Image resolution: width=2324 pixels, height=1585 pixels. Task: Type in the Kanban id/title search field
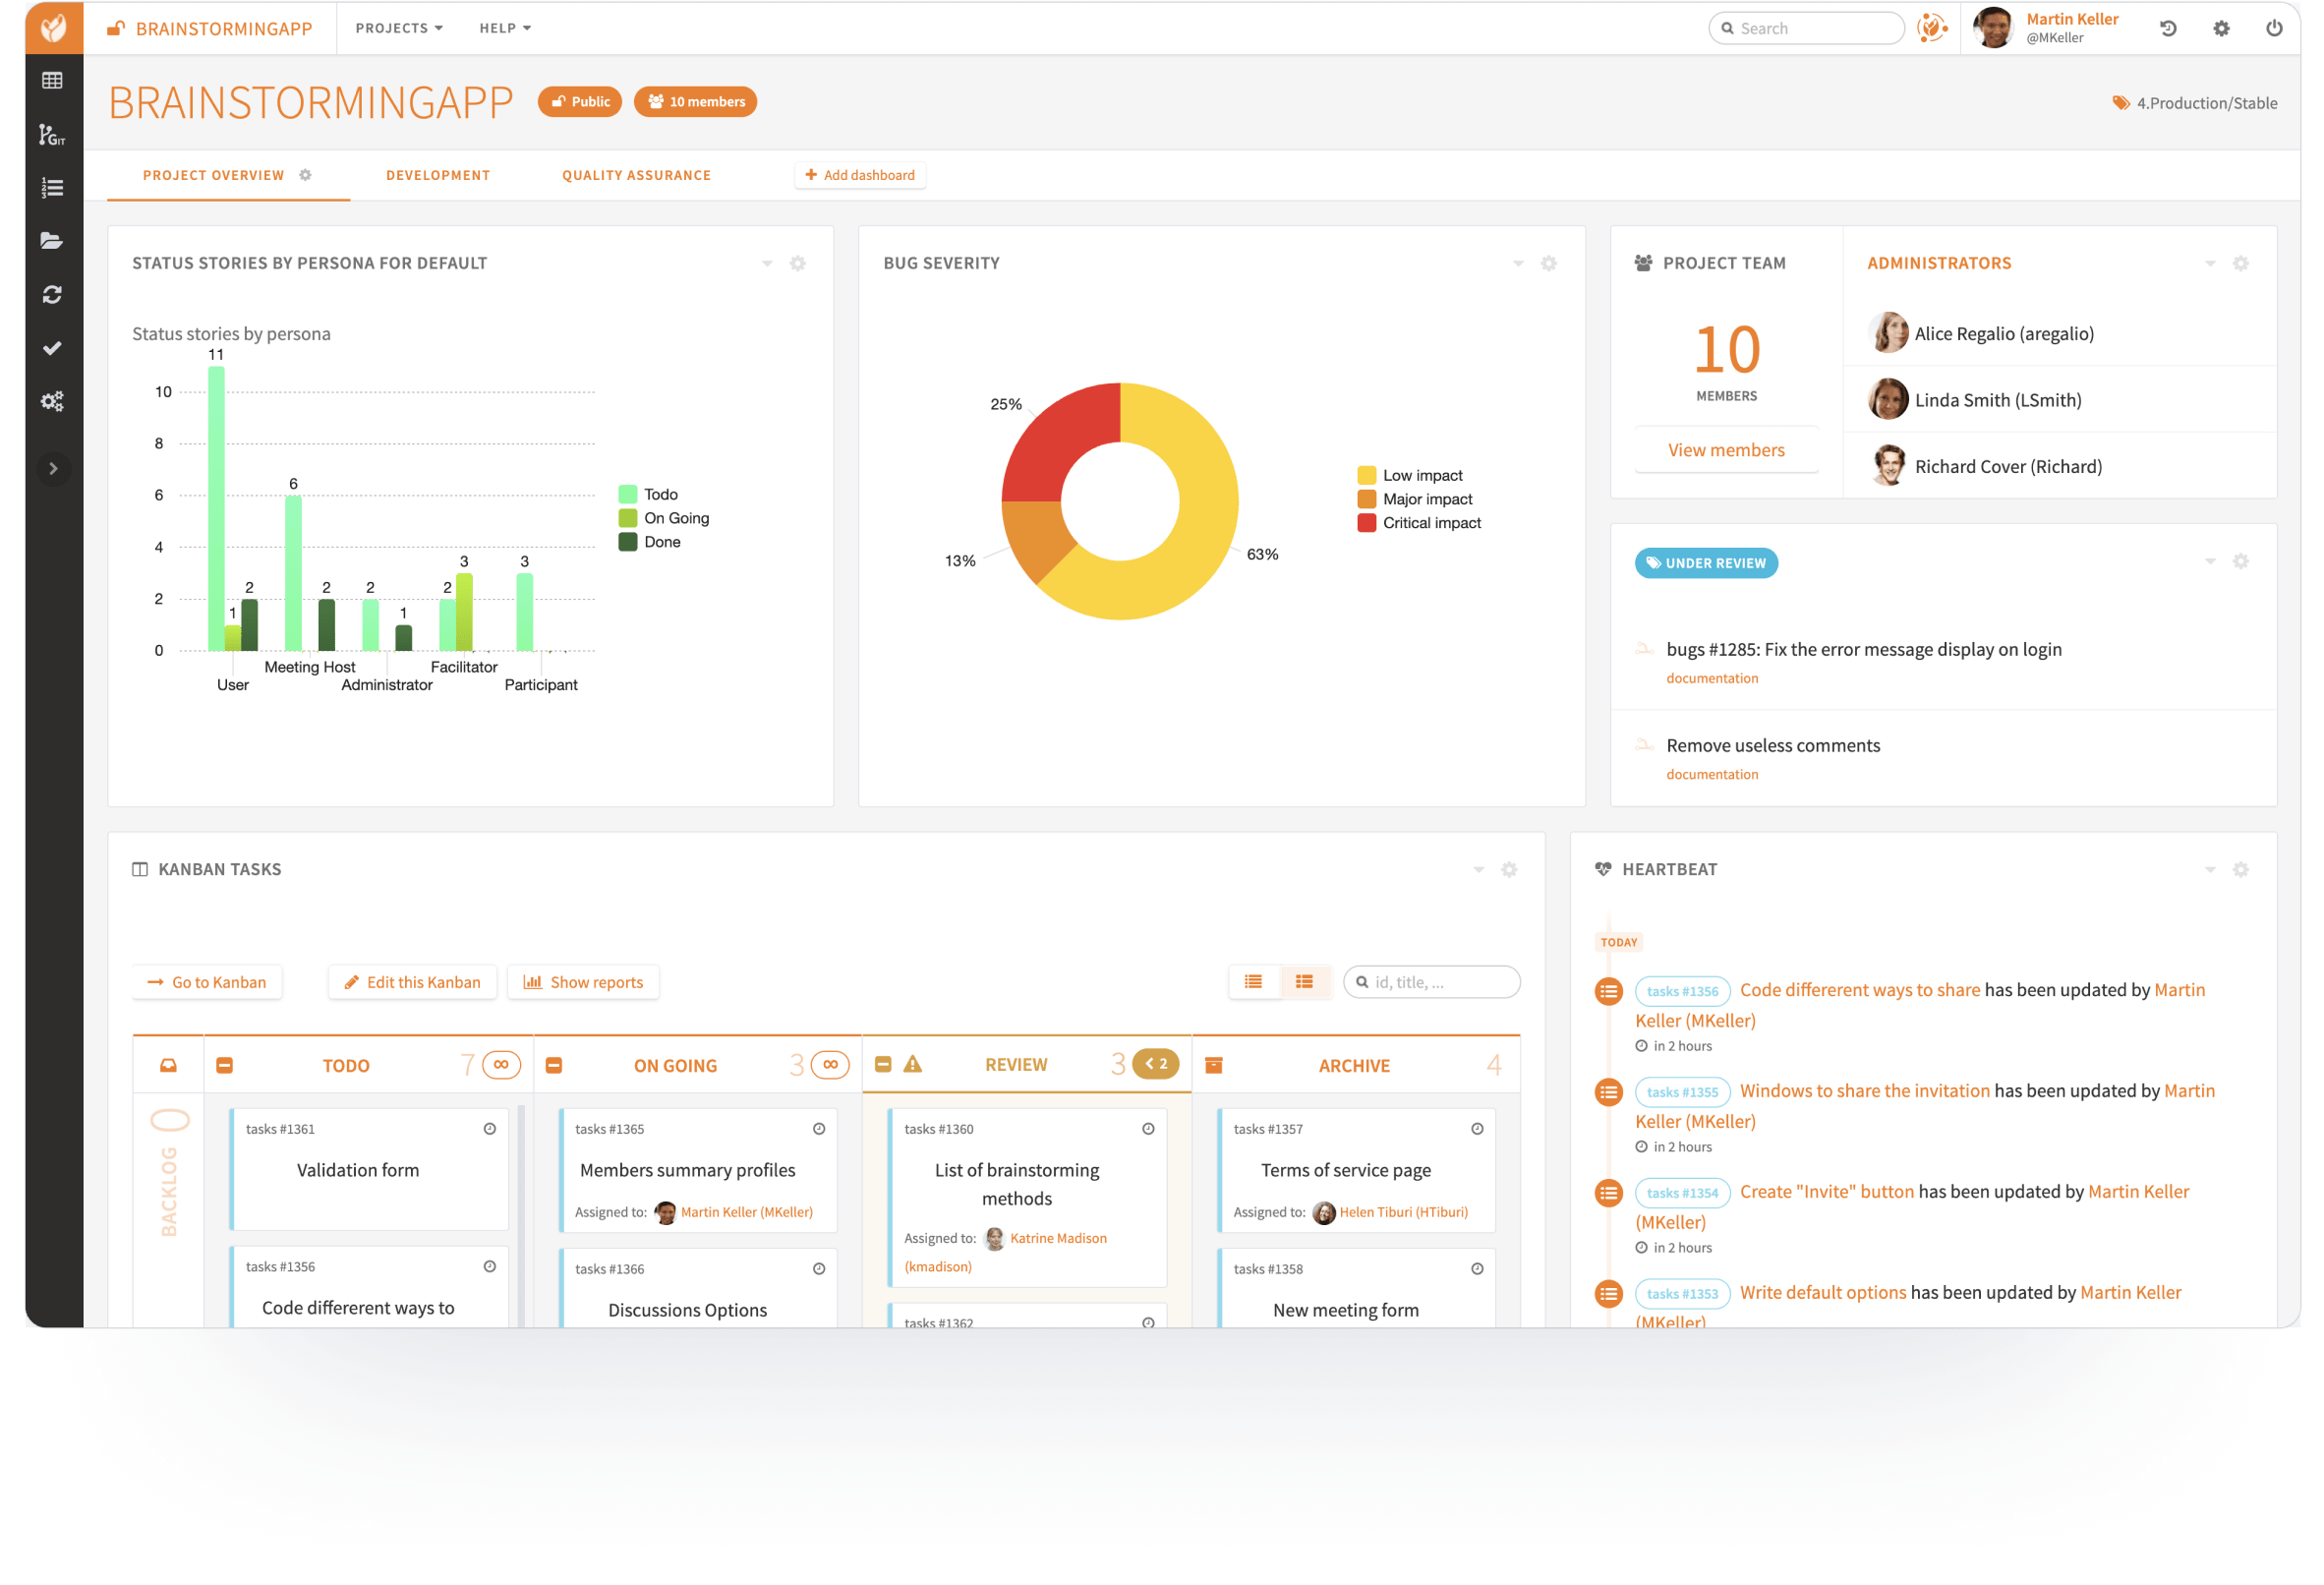[1430, 981]
